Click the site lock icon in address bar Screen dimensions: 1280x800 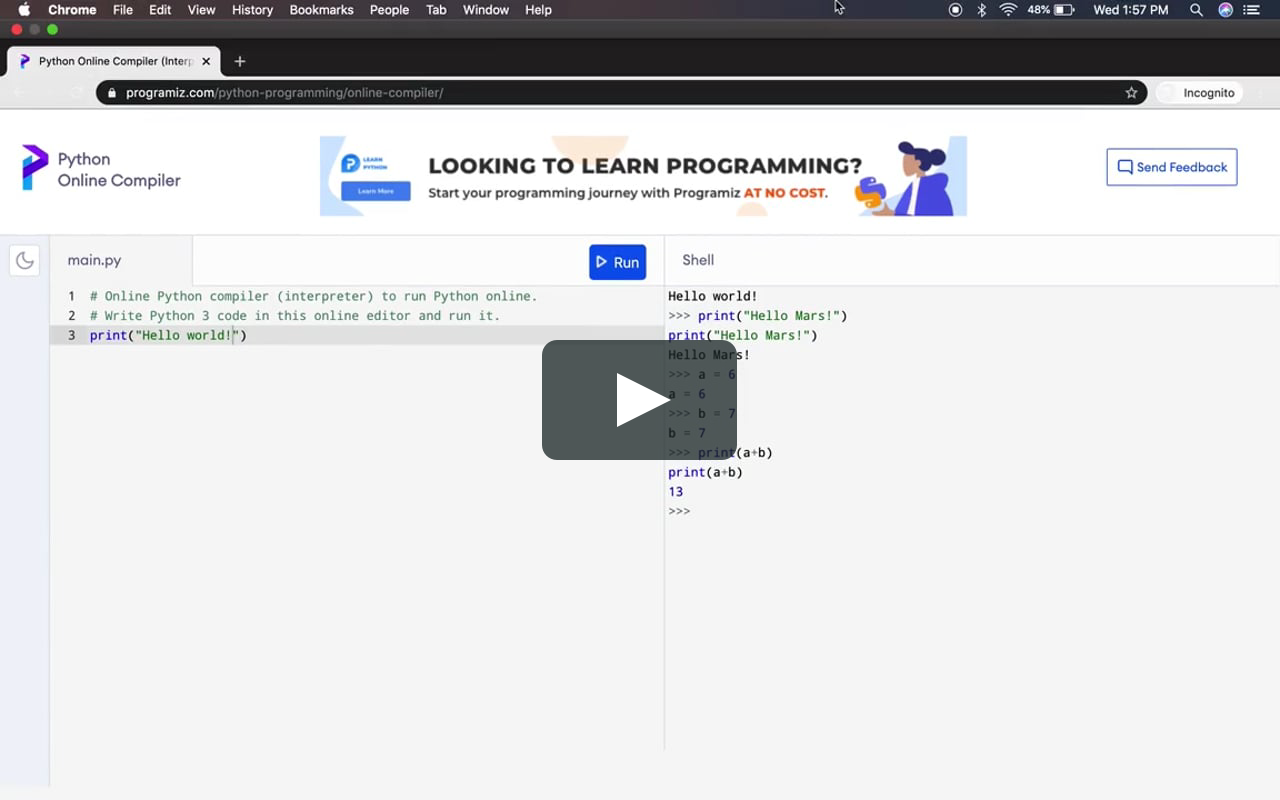[111, 93]
